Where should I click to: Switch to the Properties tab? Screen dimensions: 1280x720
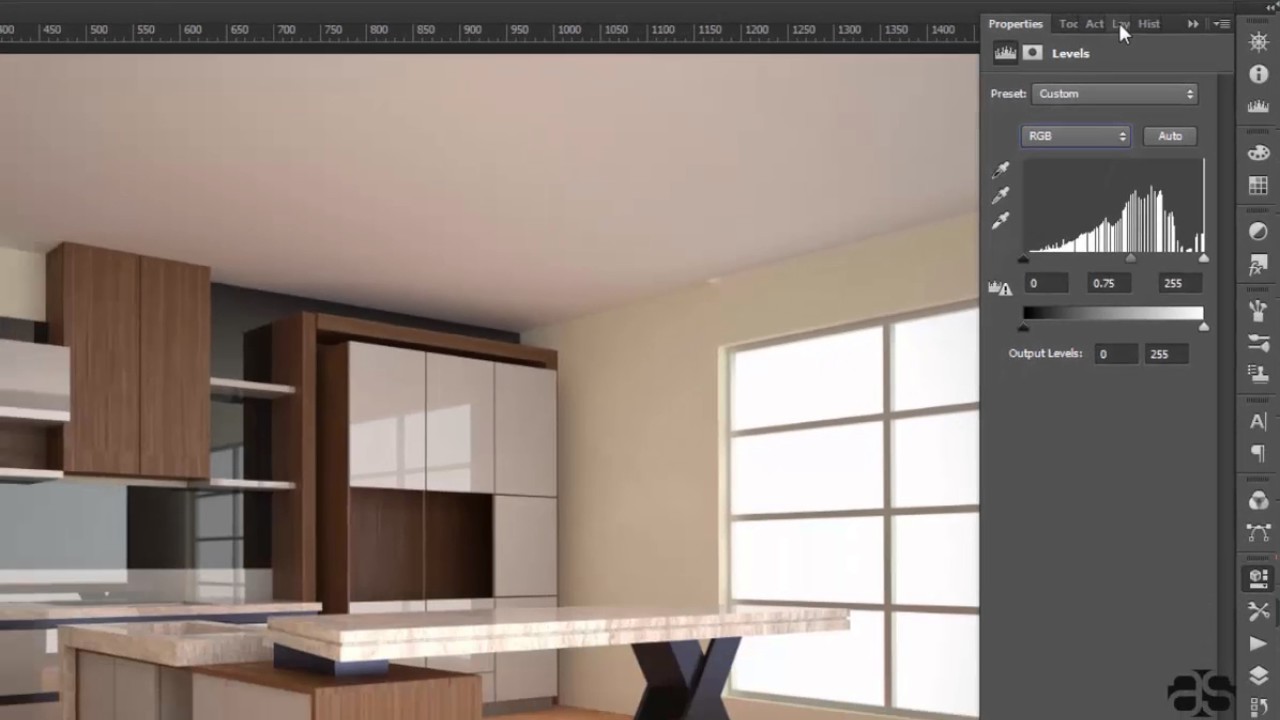pos(1015,24)
